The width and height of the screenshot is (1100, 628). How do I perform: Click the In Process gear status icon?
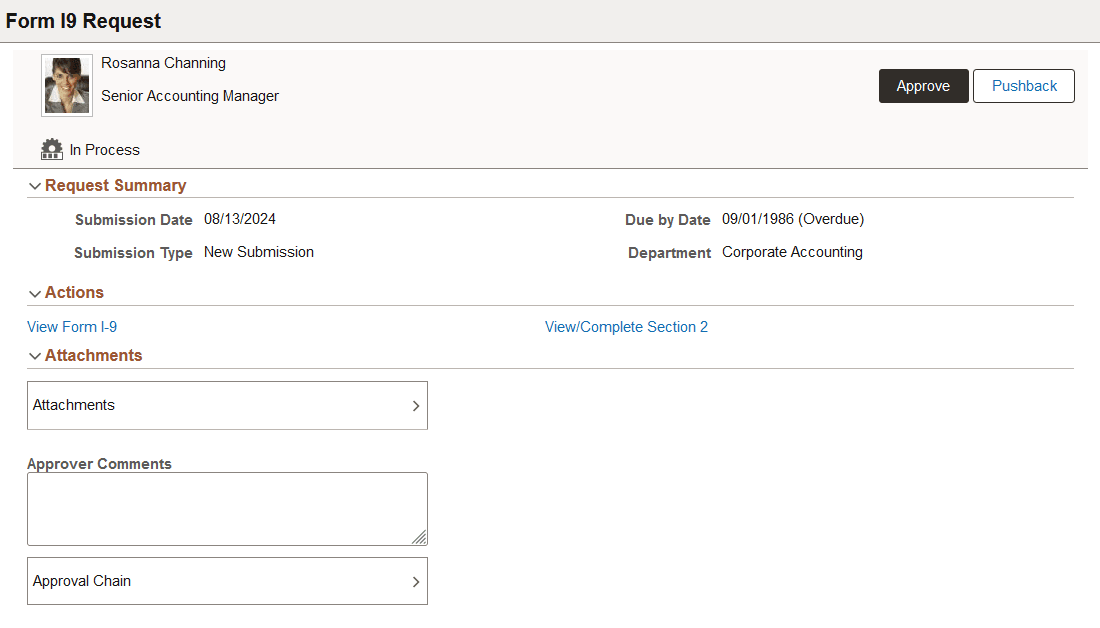(x=51, y=149)
